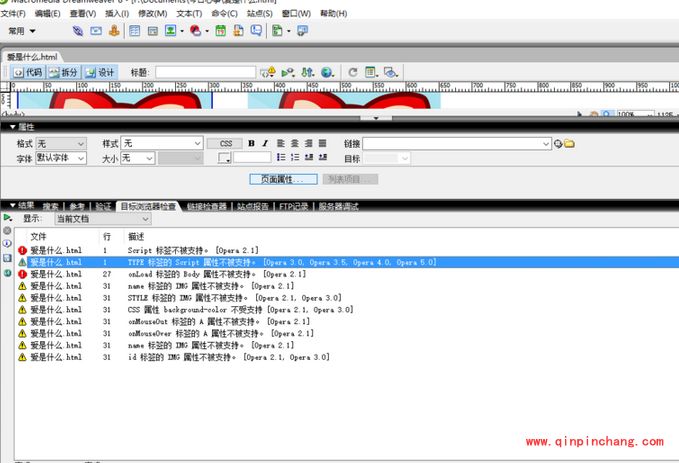Screen dimensions: 679x463
Task: Open the 插入(I) menu
Action: (117, 13)
